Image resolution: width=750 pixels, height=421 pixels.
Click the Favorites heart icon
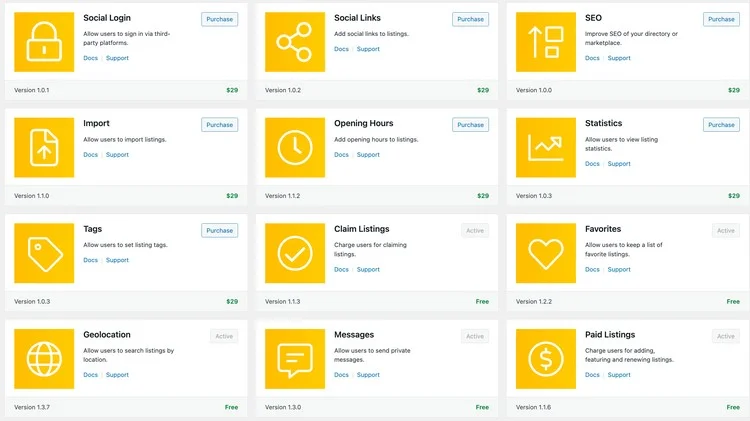pos(546,253)
